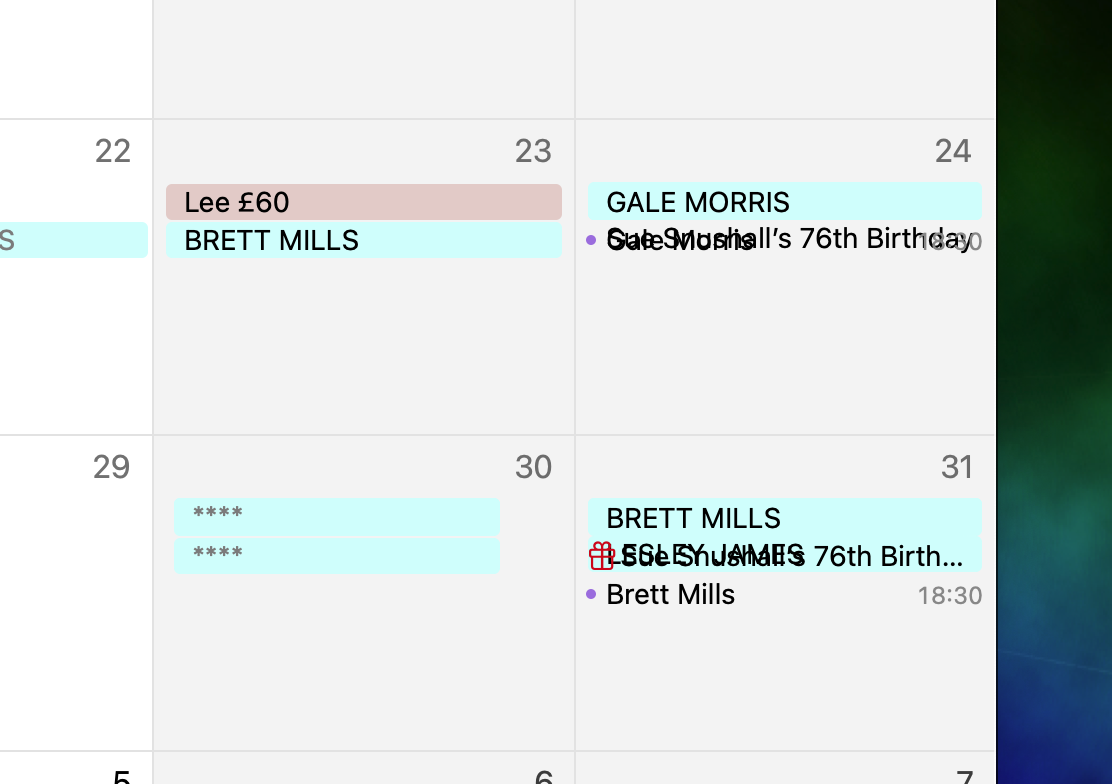Click the date number 23

point(533,151)
